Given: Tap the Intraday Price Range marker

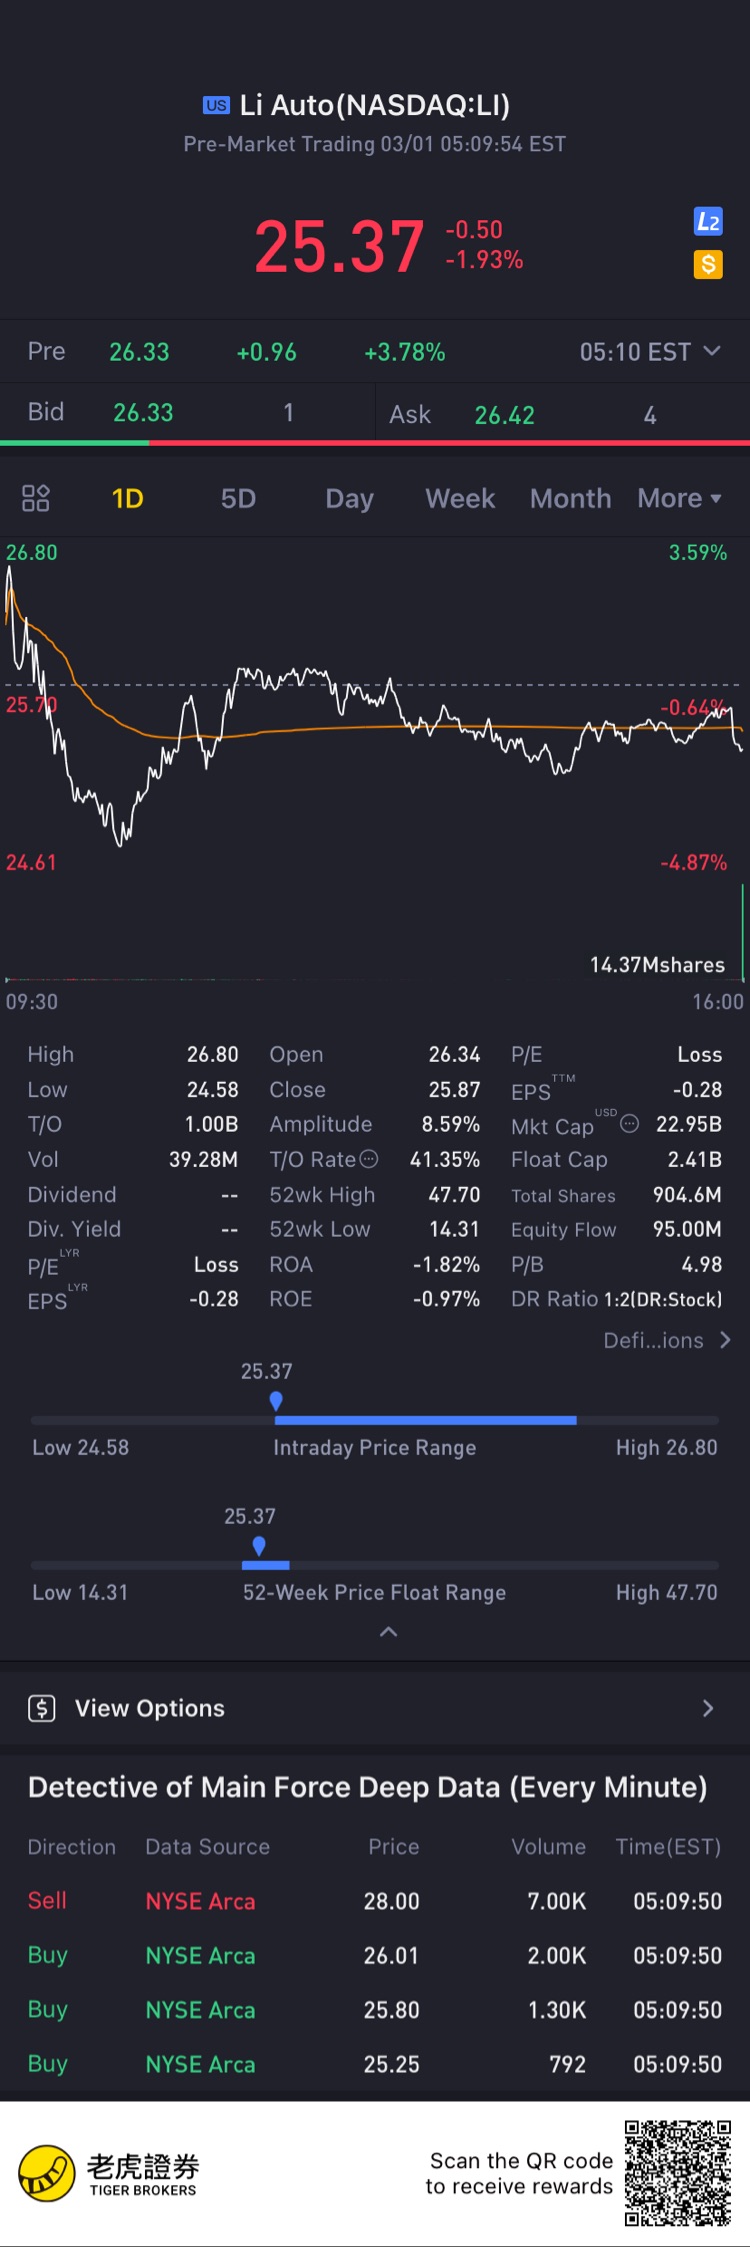Looking at the screenshot, I should click(x=276, y=1401).
